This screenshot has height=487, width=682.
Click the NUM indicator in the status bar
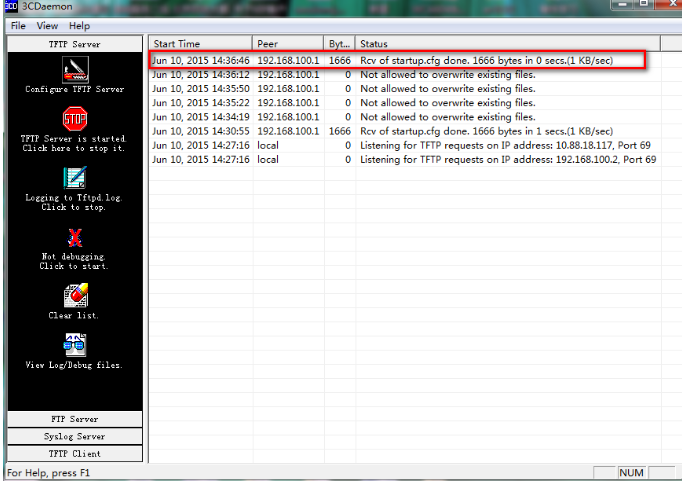pos(631,473)
